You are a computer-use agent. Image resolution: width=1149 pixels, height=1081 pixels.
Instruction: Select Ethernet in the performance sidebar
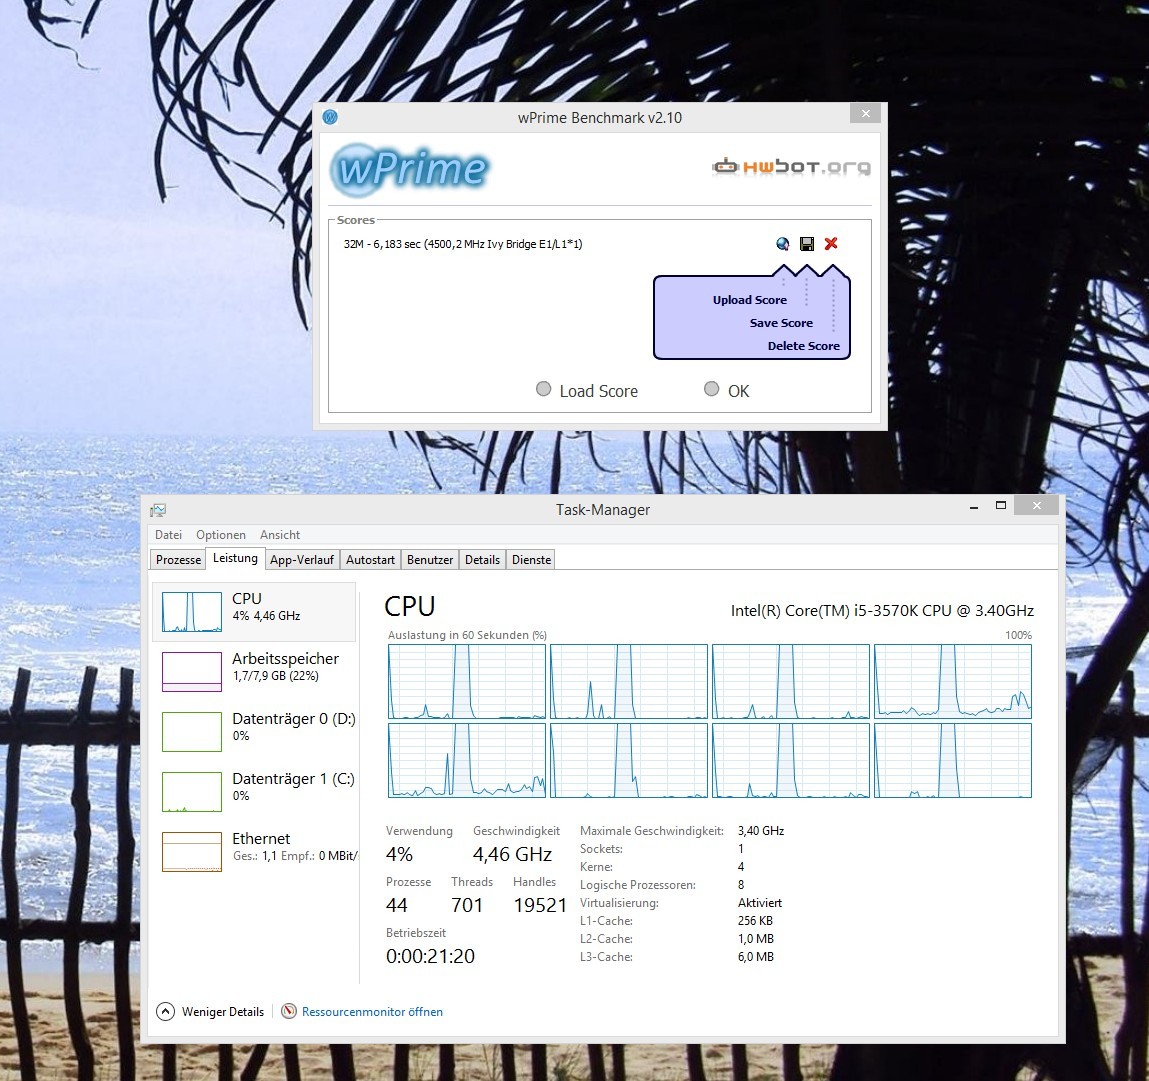254,852
